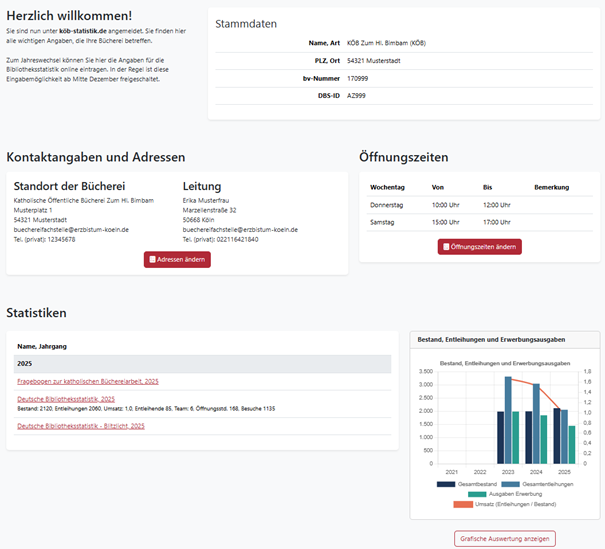The image size is (605, 549).
Task: Click the DBS-ID value AZ999
Action: click(356, 96)
